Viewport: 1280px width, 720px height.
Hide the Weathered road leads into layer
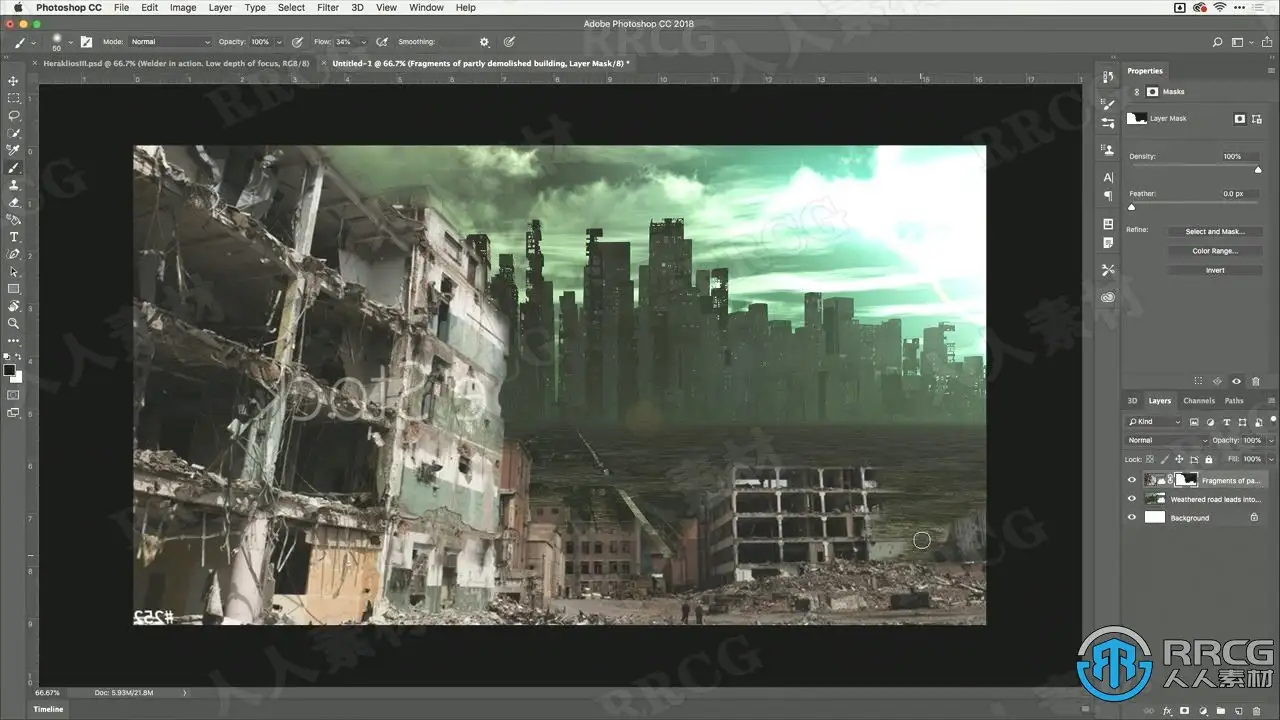click(x=1132, y=499)
